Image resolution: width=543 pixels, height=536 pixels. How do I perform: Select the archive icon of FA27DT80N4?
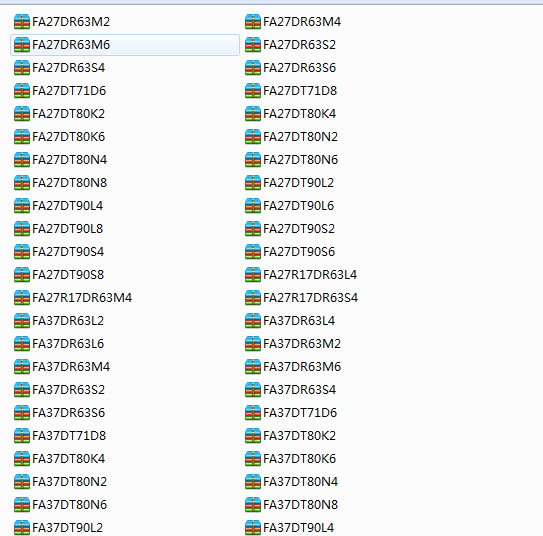22,160
